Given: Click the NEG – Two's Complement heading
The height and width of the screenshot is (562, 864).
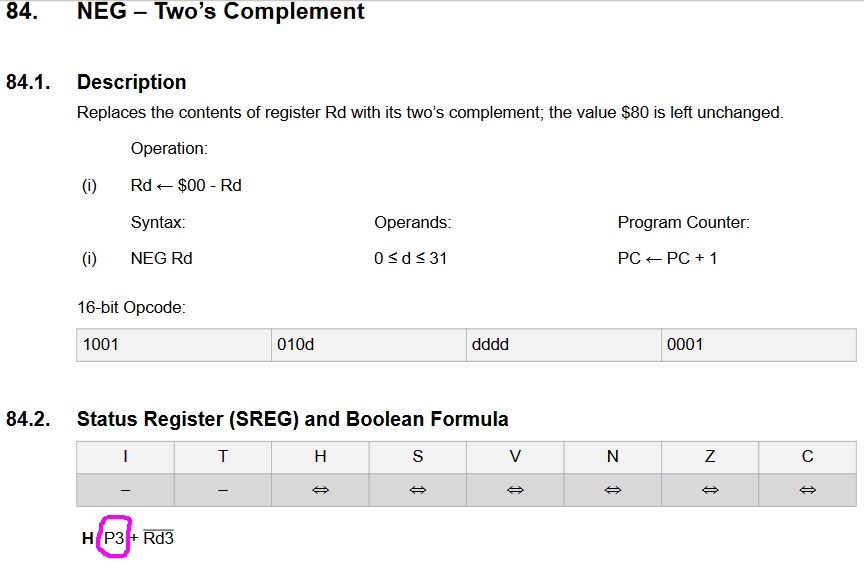Looking at the screenshot, I should pos(220,12).
